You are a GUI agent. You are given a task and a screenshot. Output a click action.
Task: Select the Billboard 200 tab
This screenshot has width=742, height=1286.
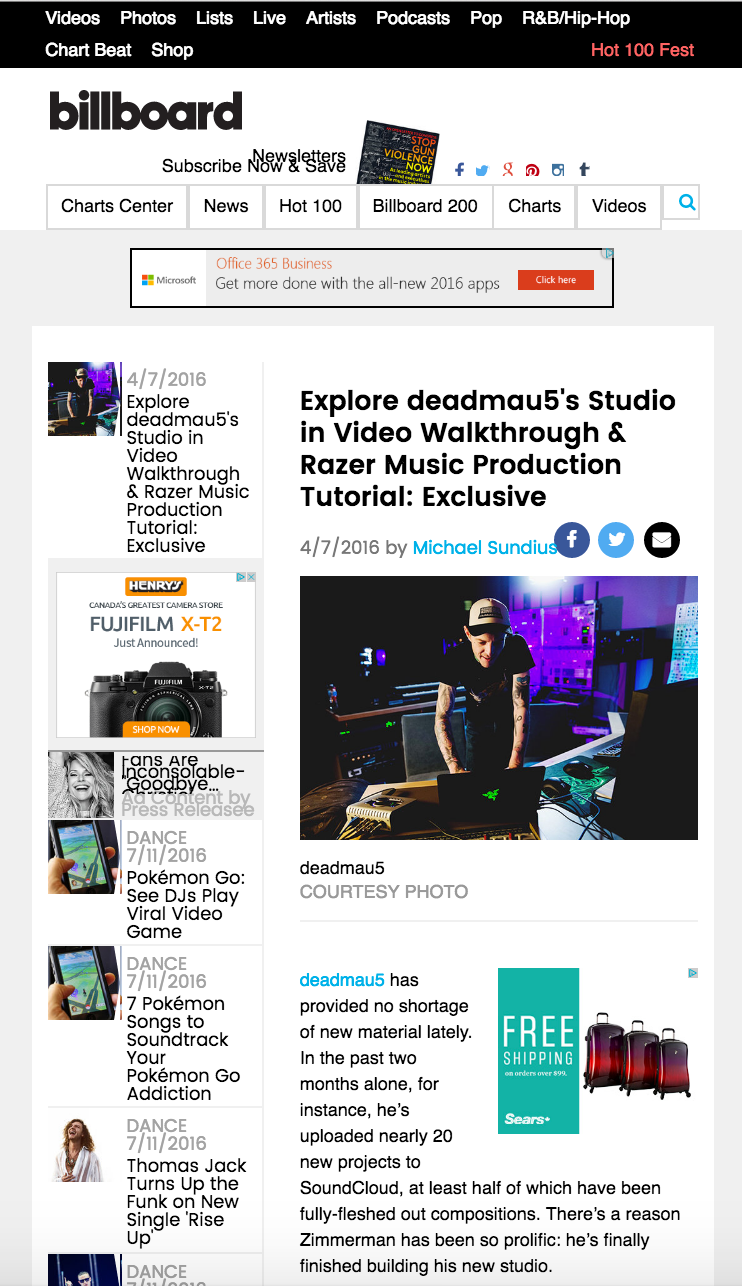425,206
